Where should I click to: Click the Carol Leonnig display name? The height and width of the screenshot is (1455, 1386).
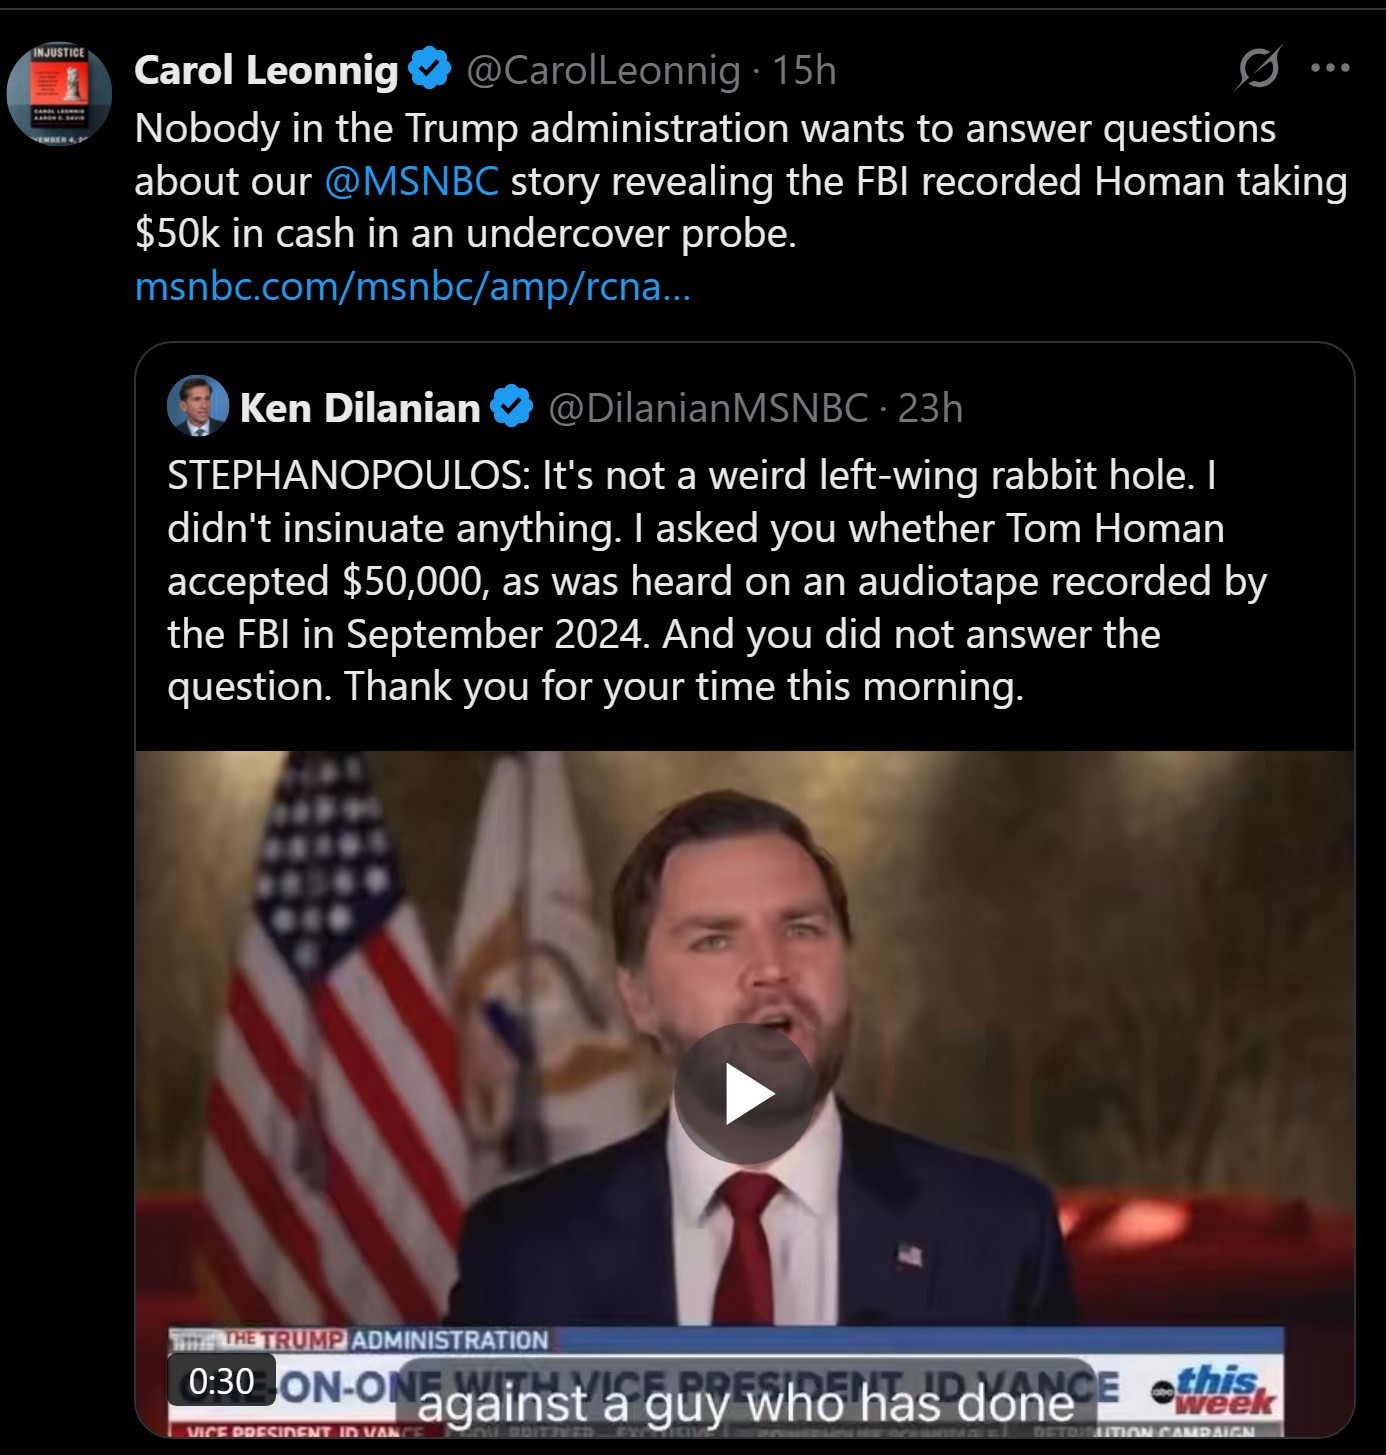266,70
